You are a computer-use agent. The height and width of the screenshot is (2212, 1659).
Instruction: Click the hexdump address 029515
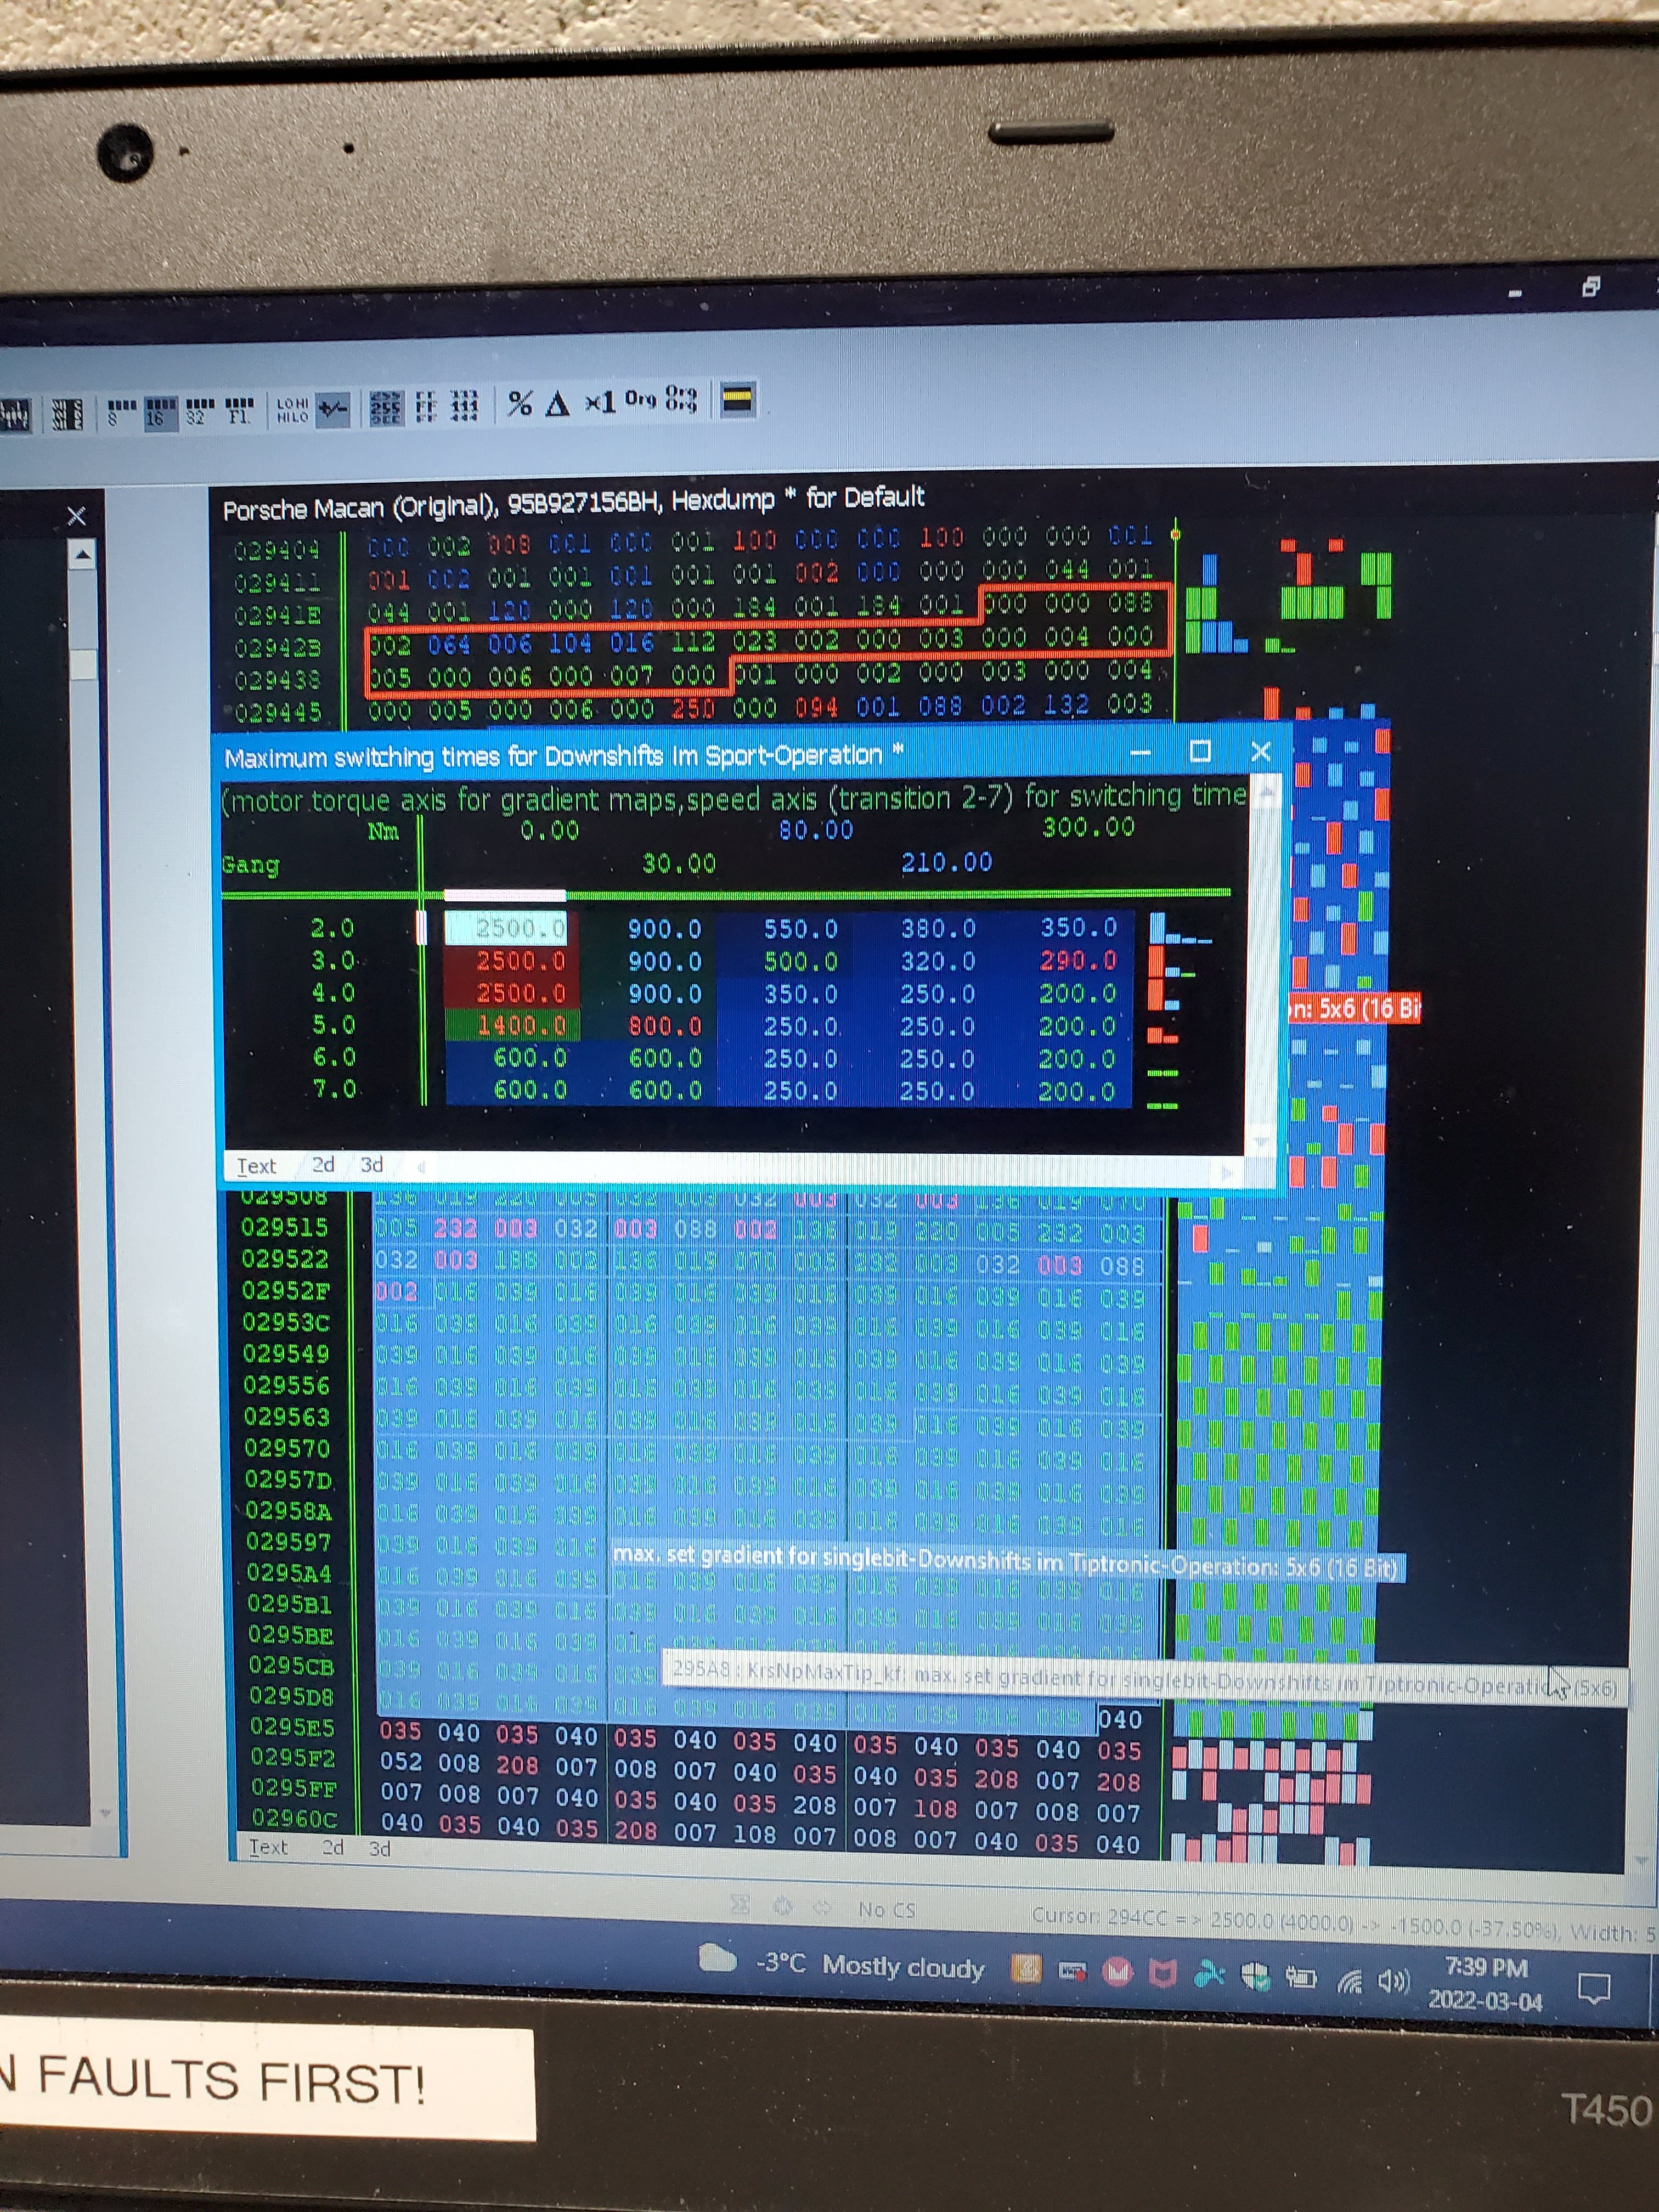(x=284, y=1227)
